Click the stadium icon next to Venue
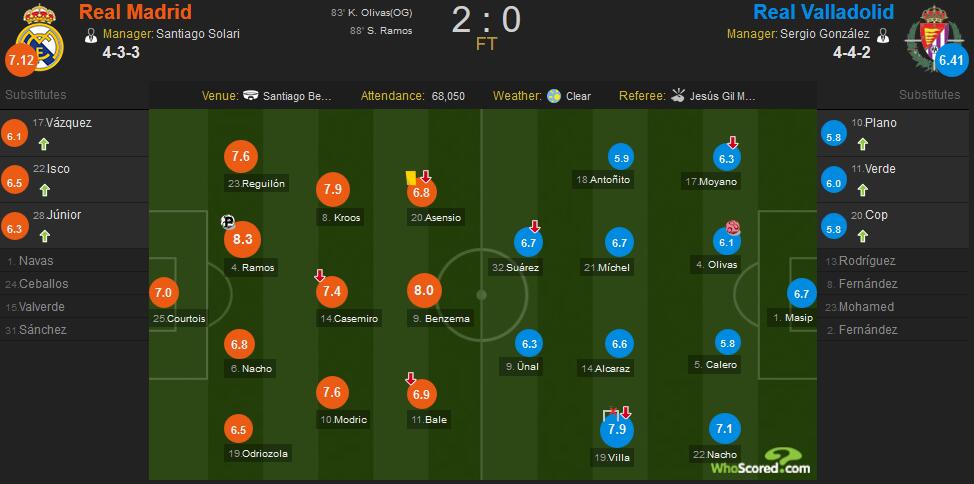The height and width of the screenshot is (484, 974). [251, 96]
